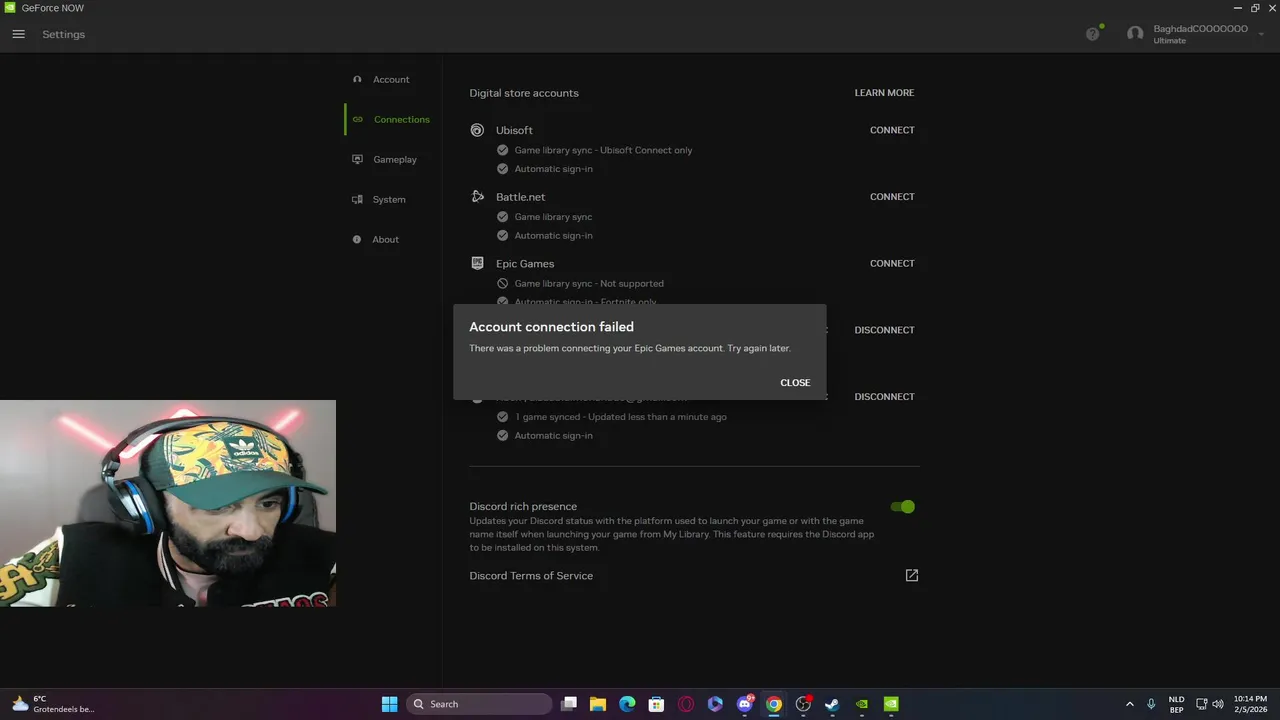Screen dimensions: 1280x720
Task: Click the GeForce NOW logo in title bar
Action: click(x=9, y=8)
